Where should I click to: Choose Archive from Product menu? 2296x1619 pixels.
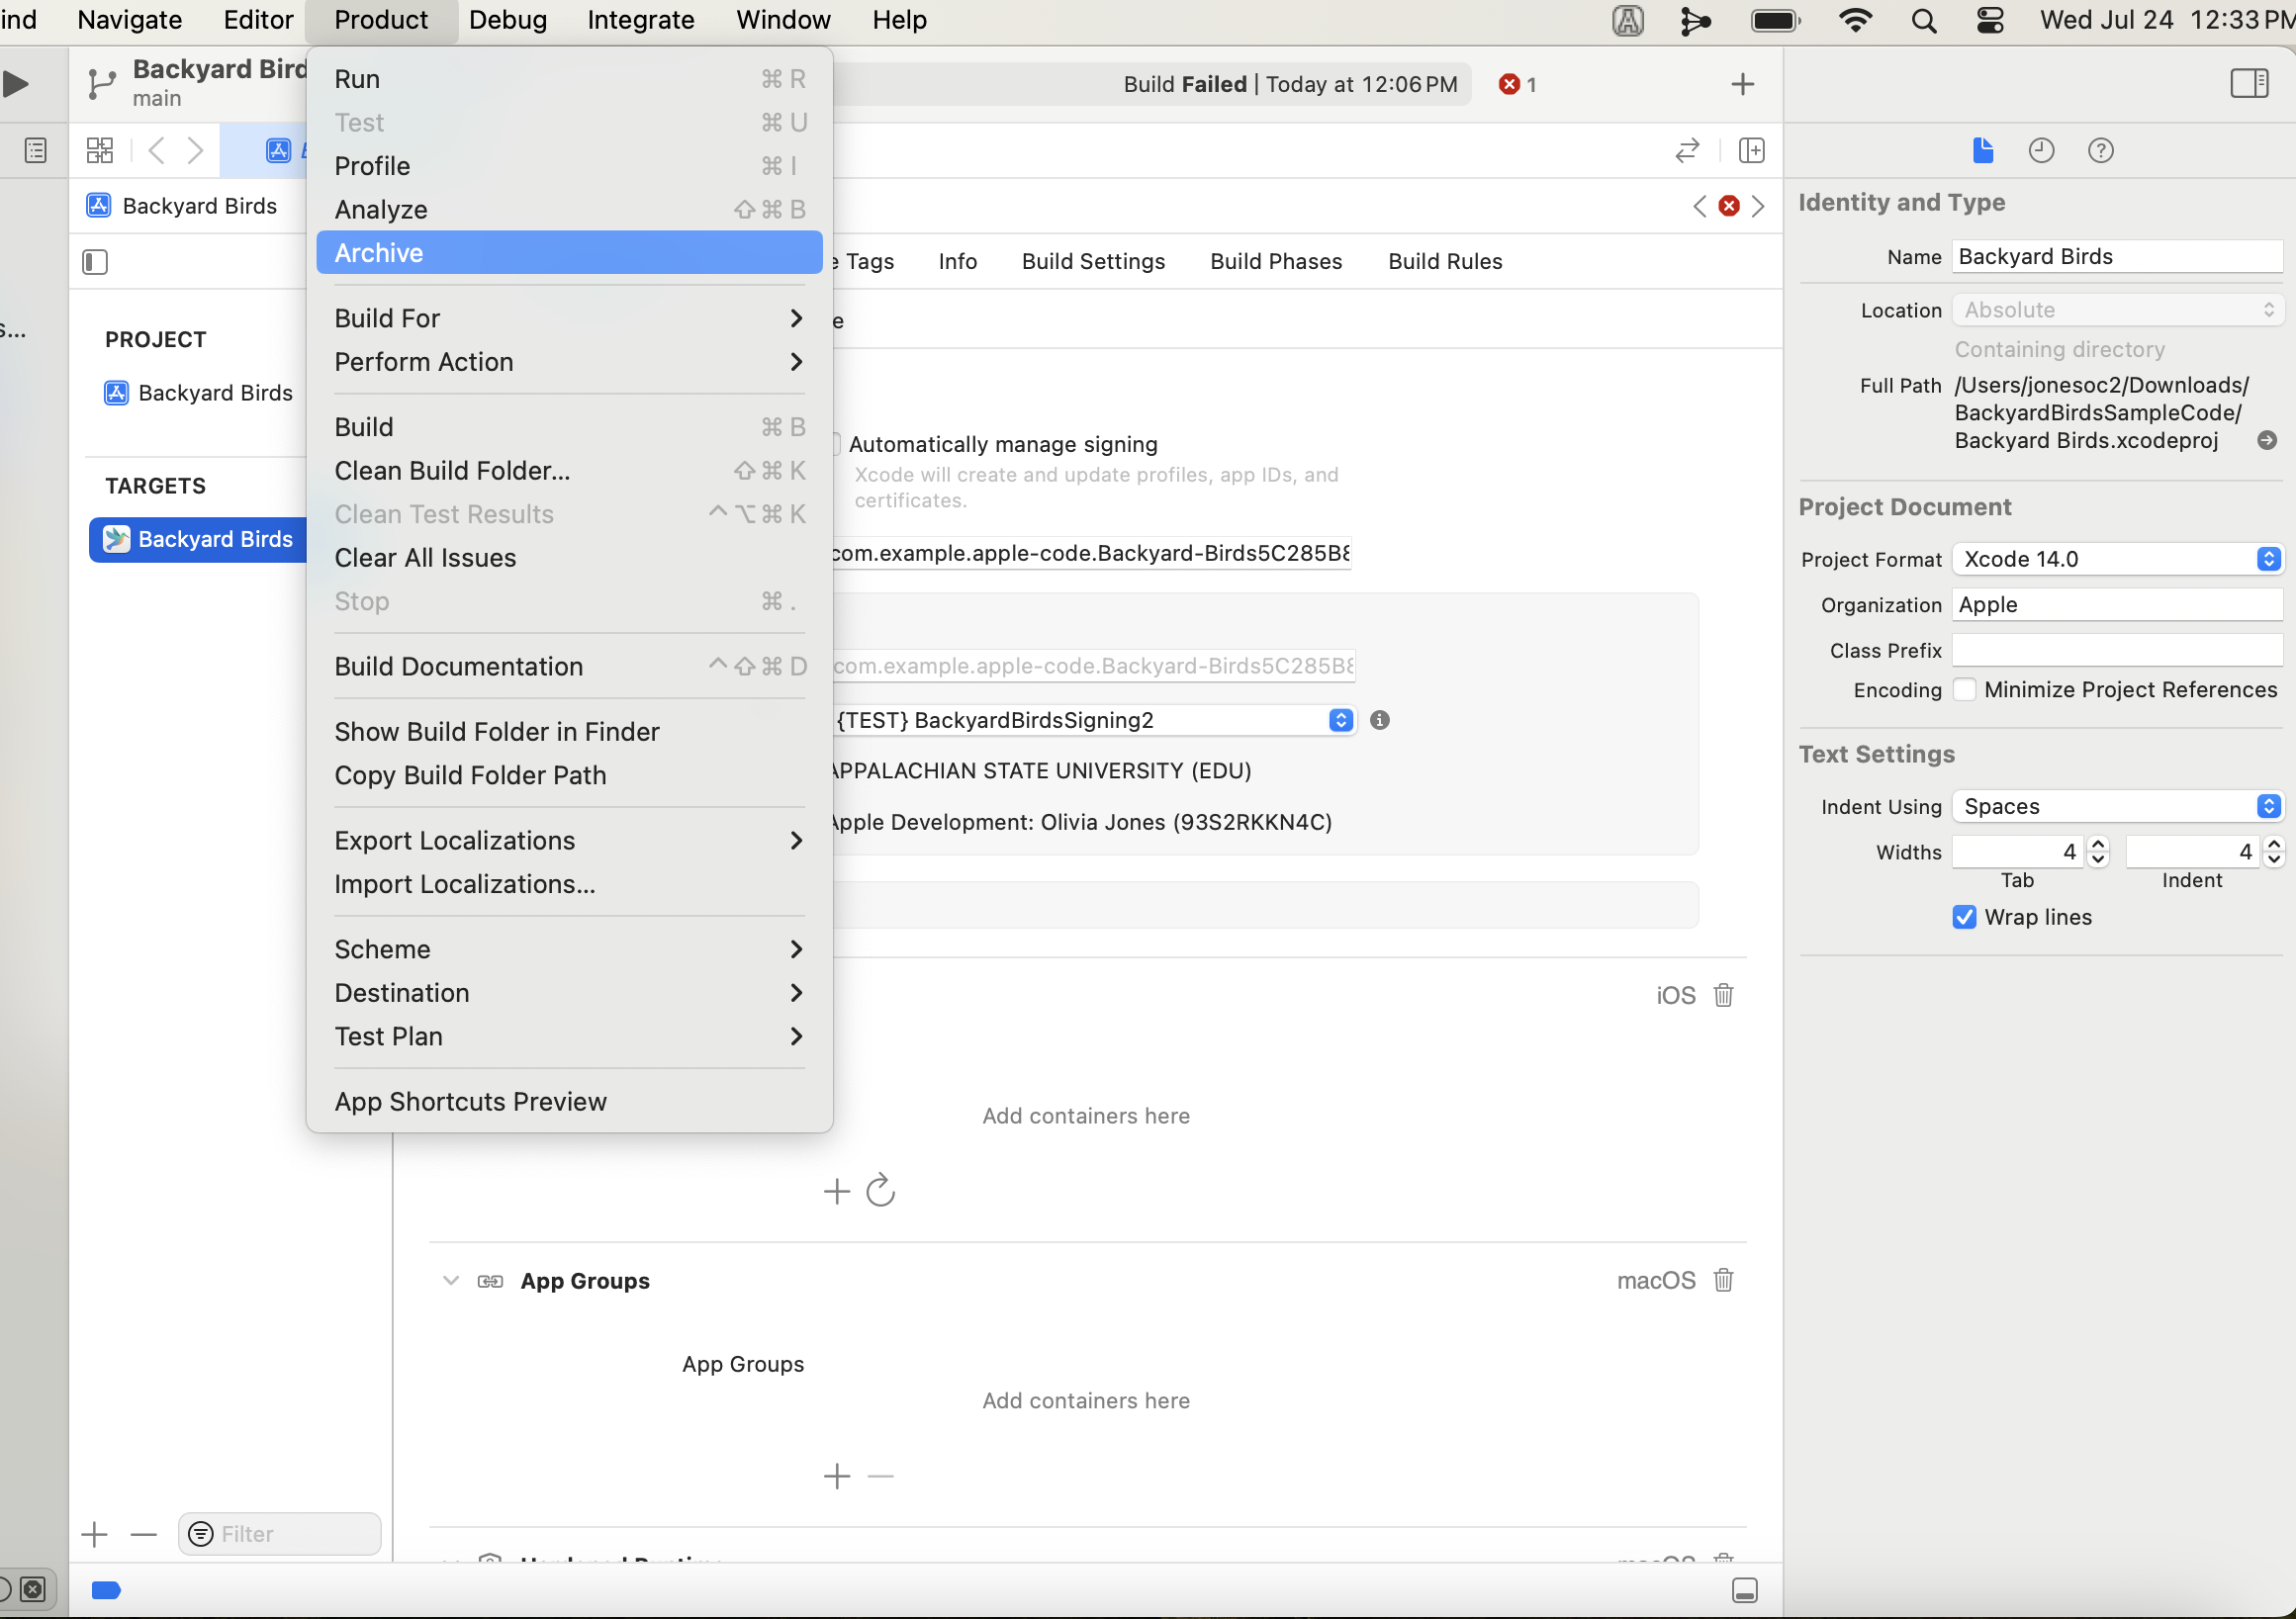pos(569,253)
